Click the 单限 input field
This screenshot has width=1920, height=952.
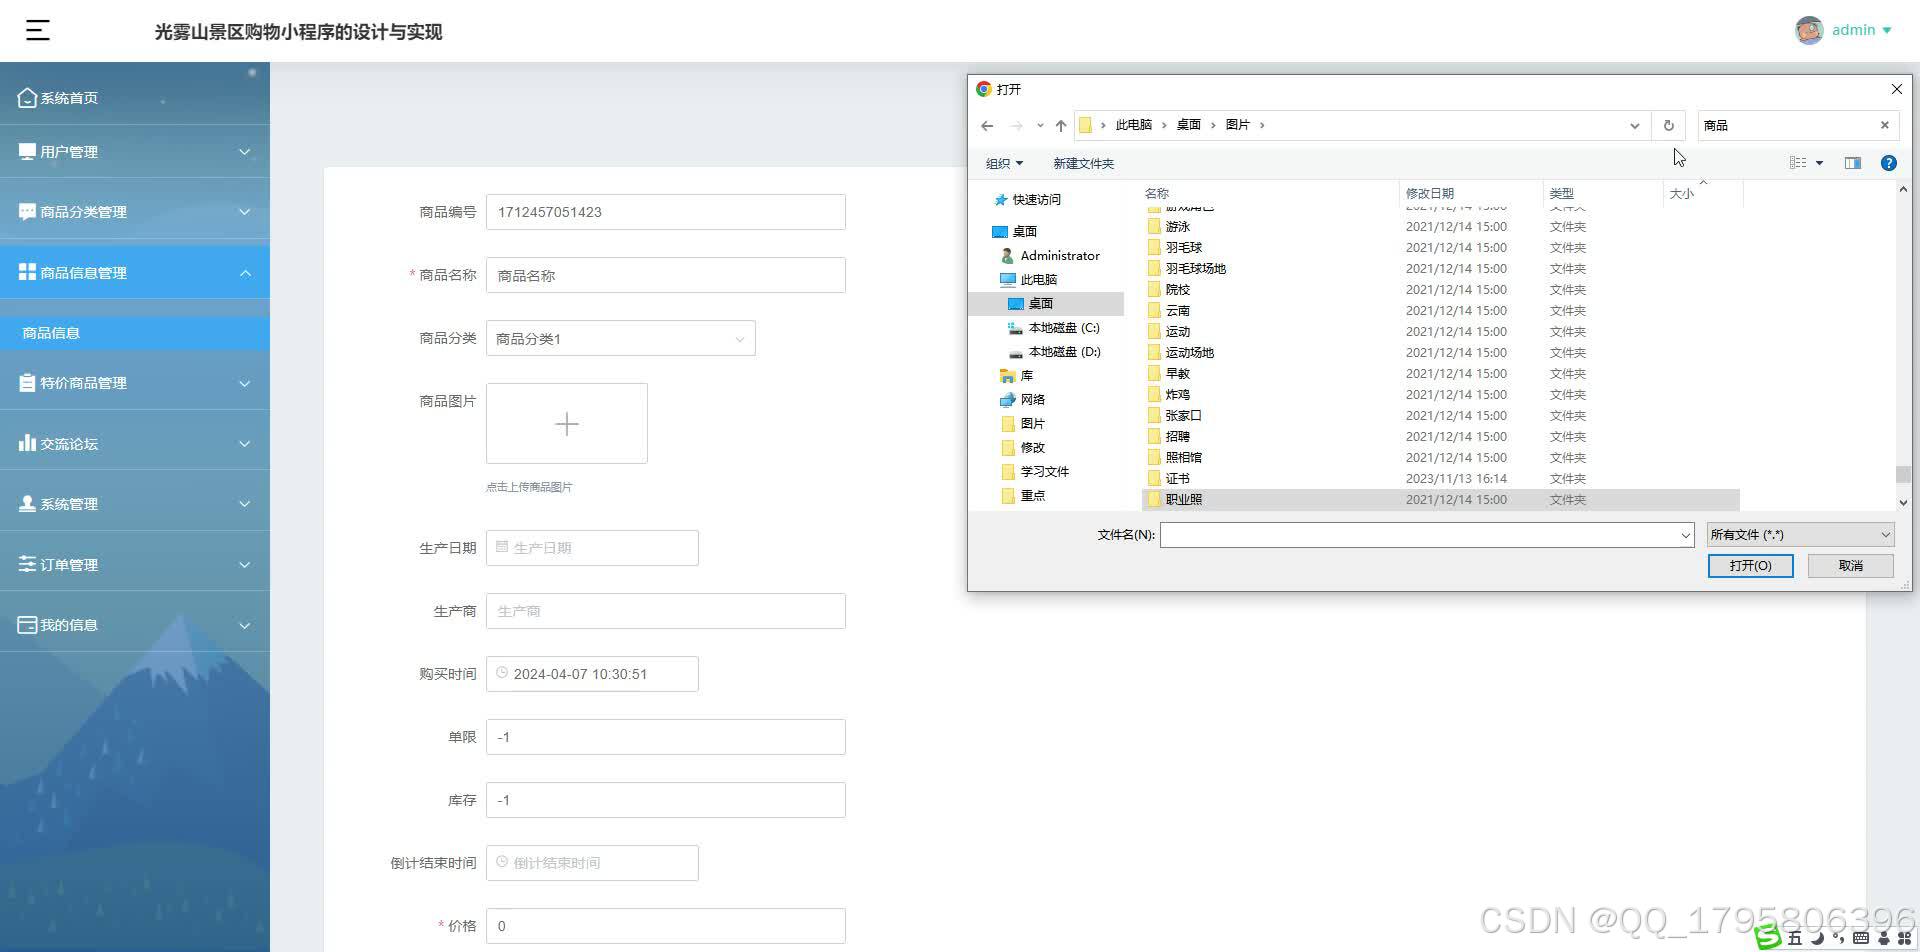pyautogui.click(x=666, y=737)
